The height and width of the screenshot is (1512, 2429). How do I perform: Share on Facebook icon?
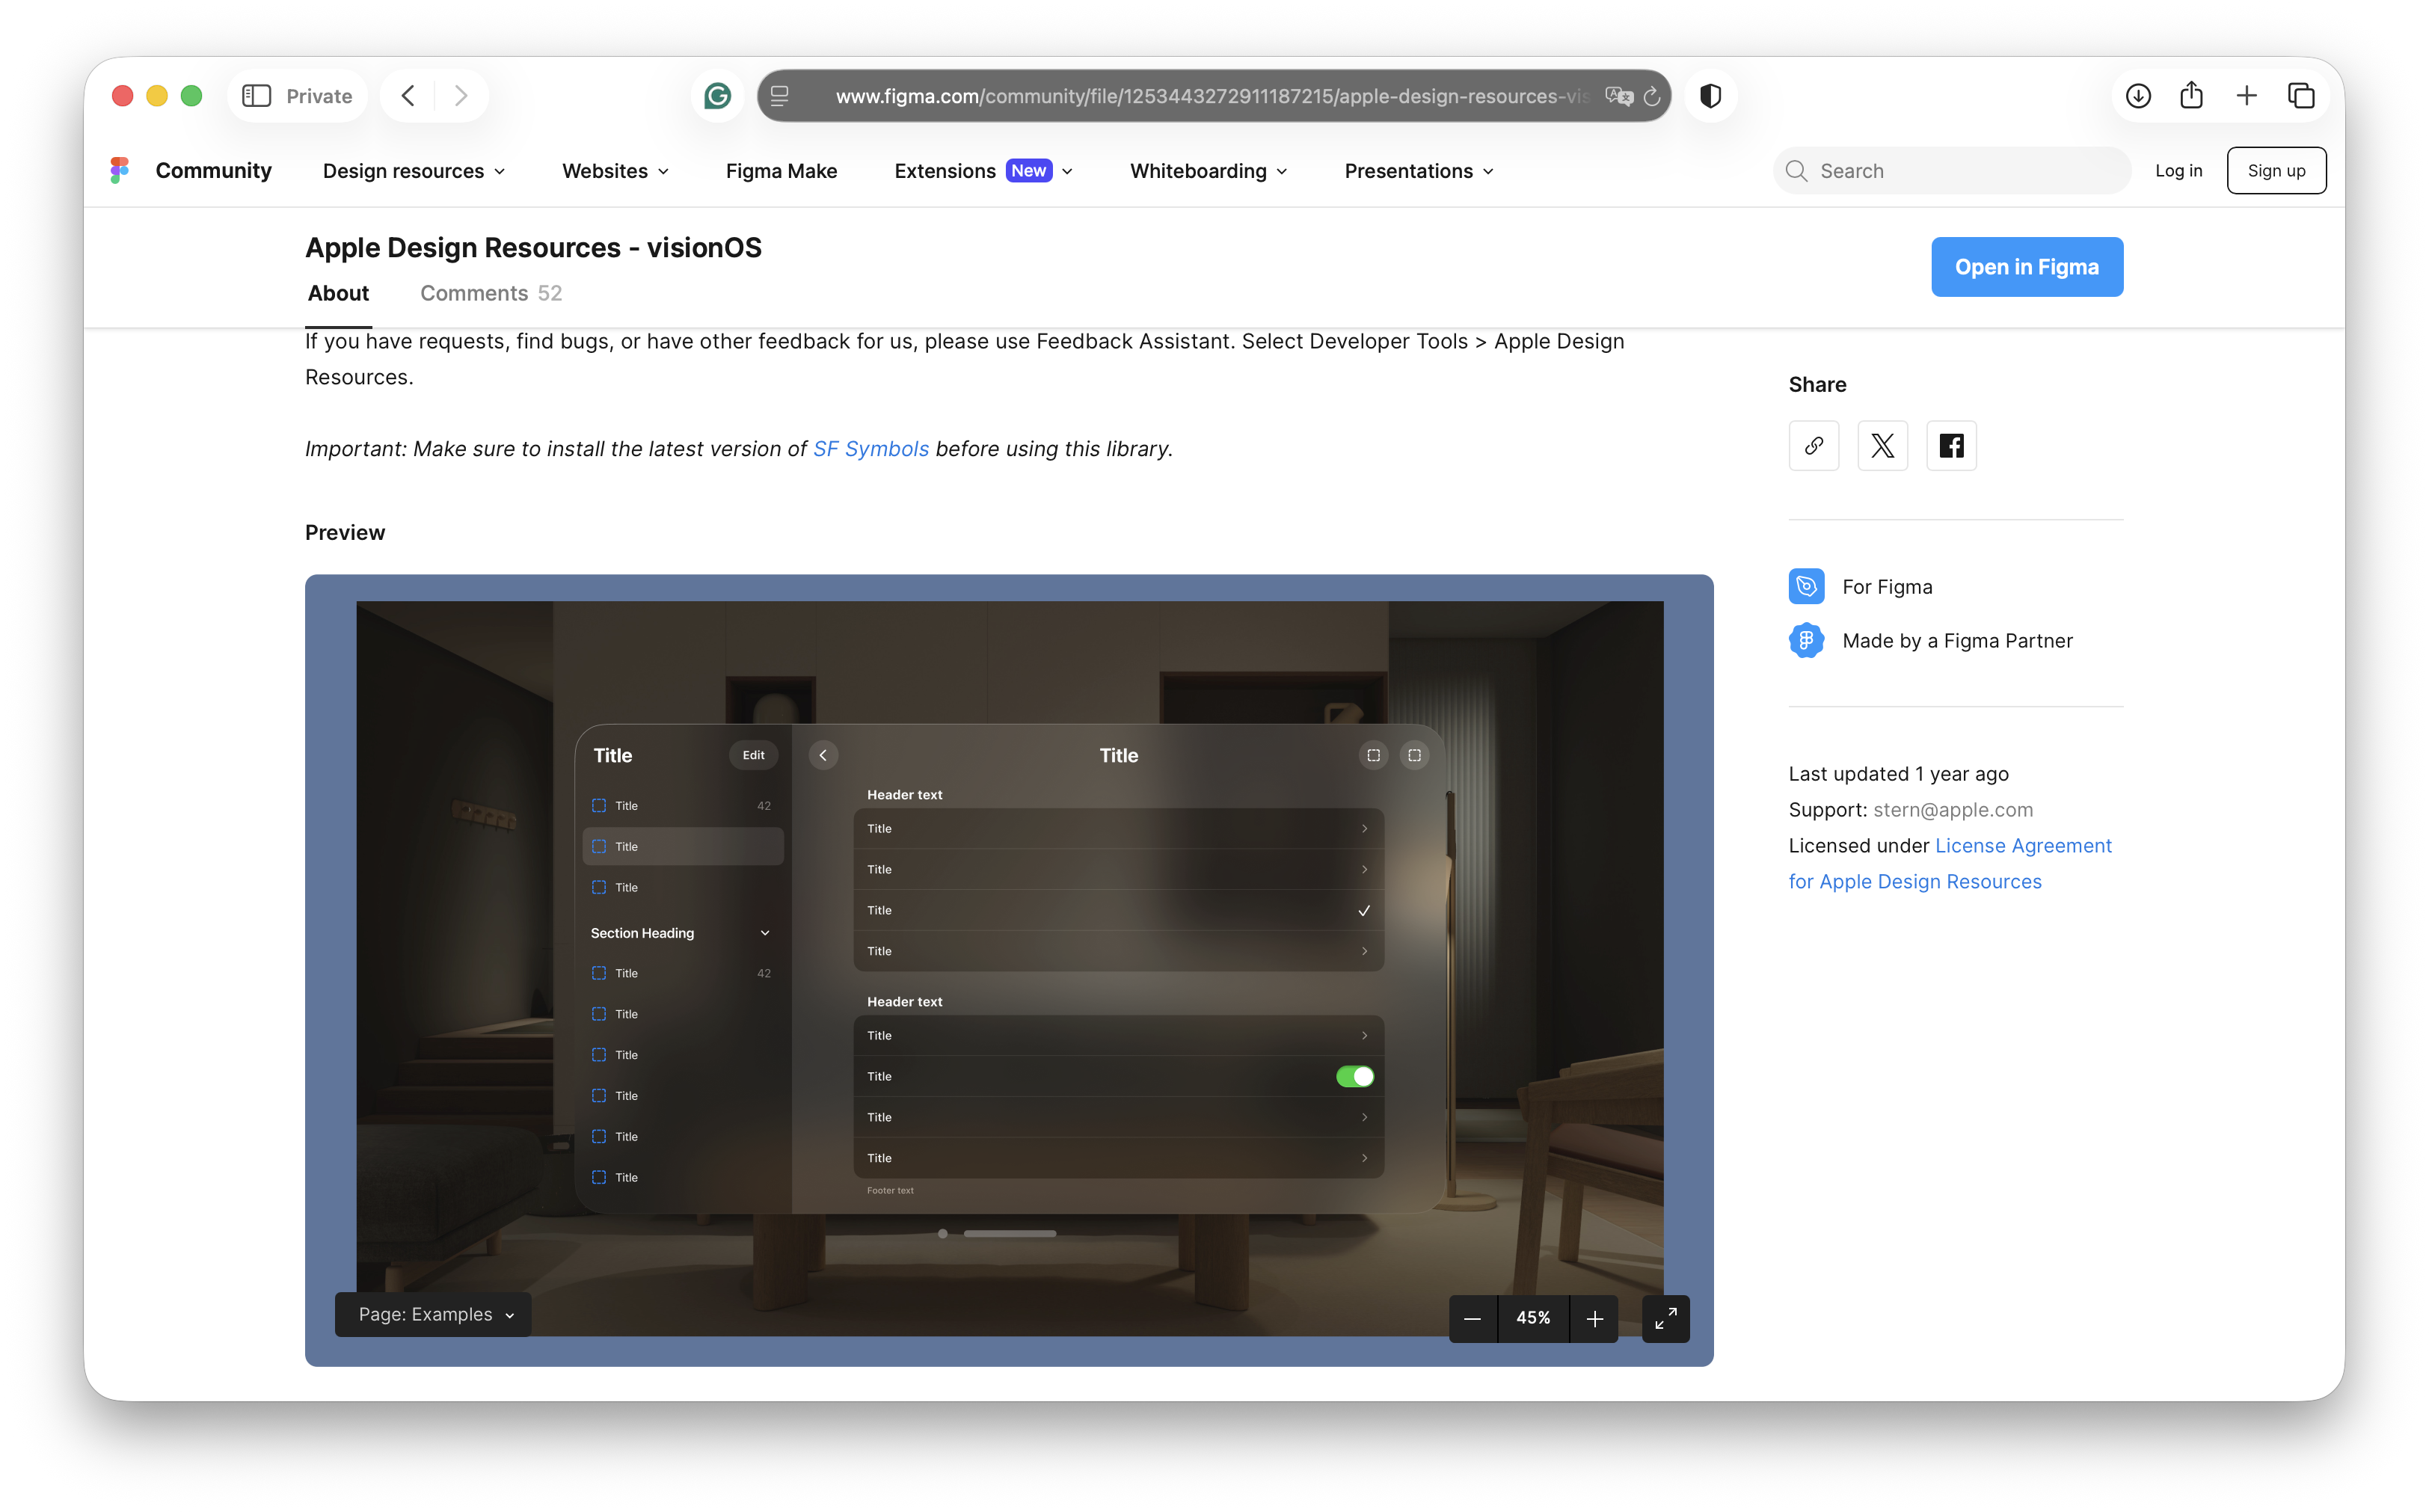[x=1952, y=446]
